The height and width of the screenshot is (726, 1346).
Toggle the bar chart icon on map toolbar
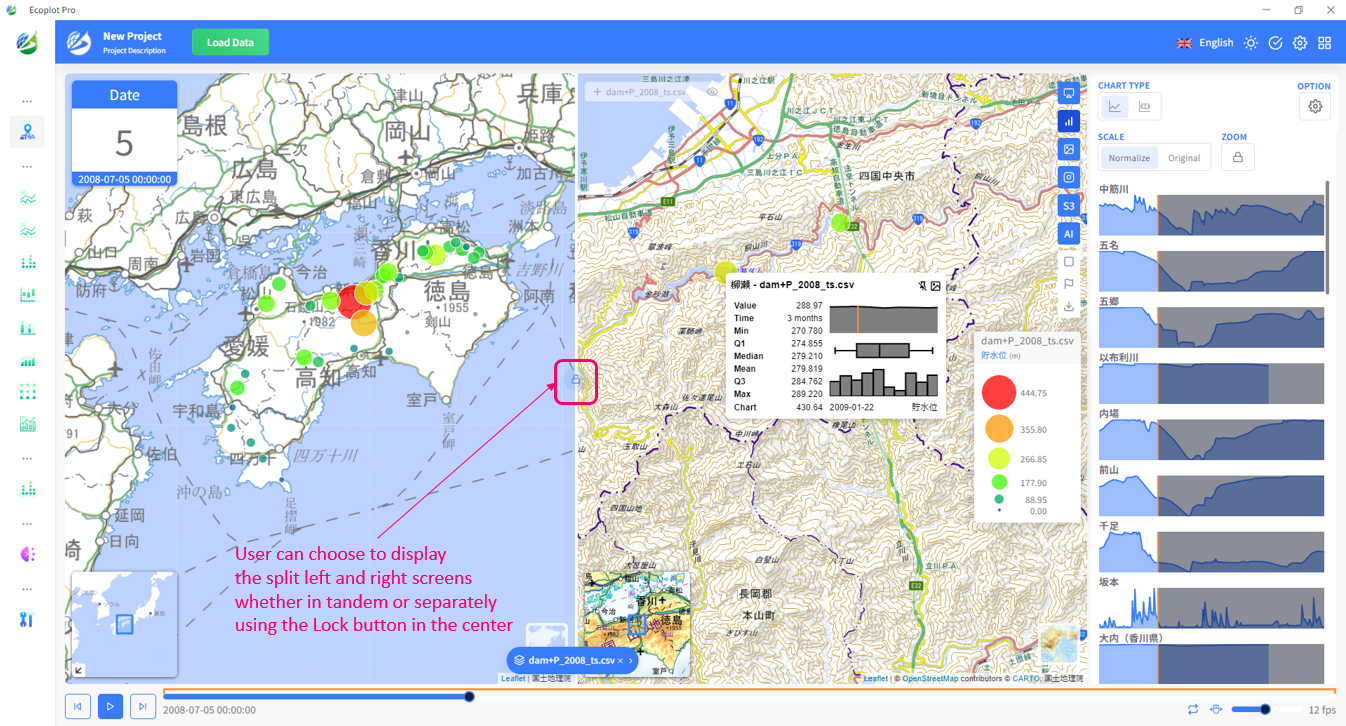(1069, 121)
